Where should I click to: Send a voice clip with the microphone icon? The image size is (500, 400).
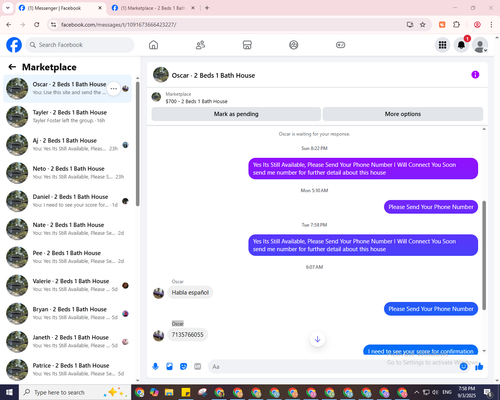pos(155,367)
